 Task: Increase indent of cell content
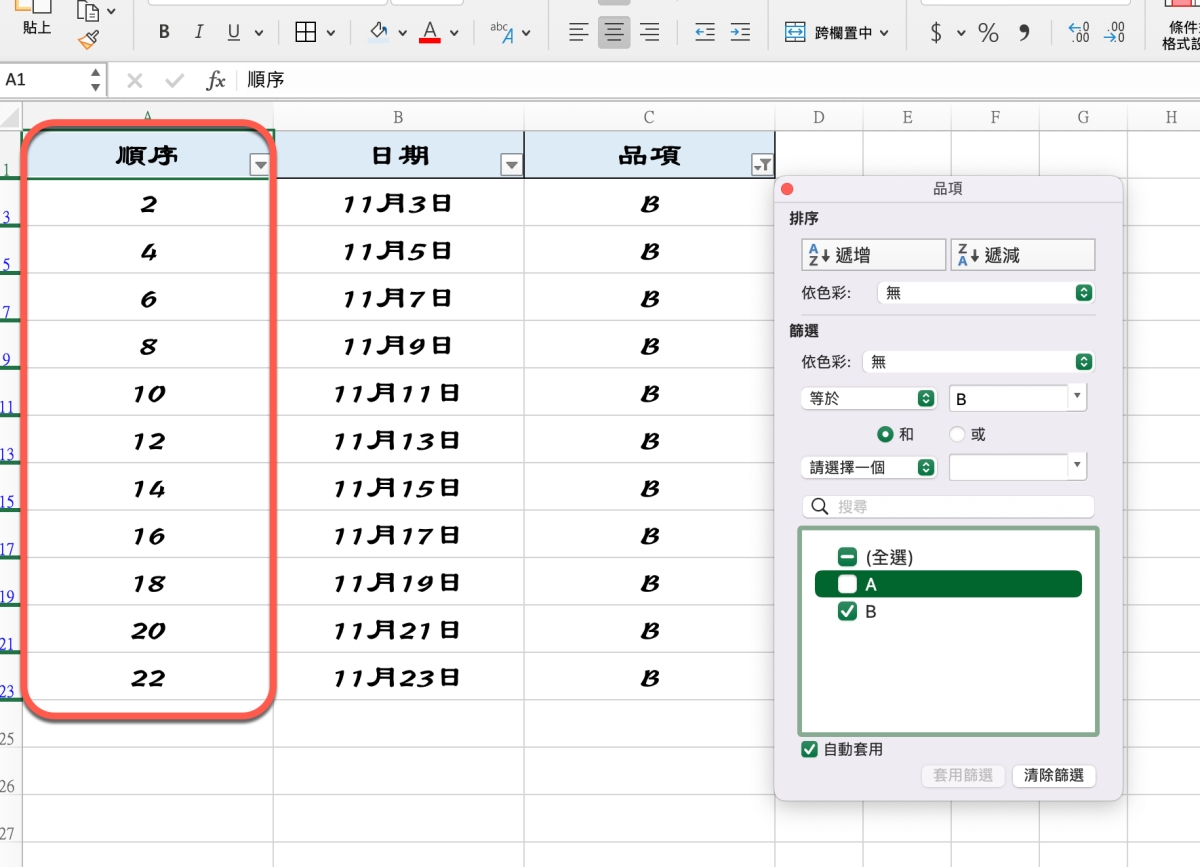[740, 33]
